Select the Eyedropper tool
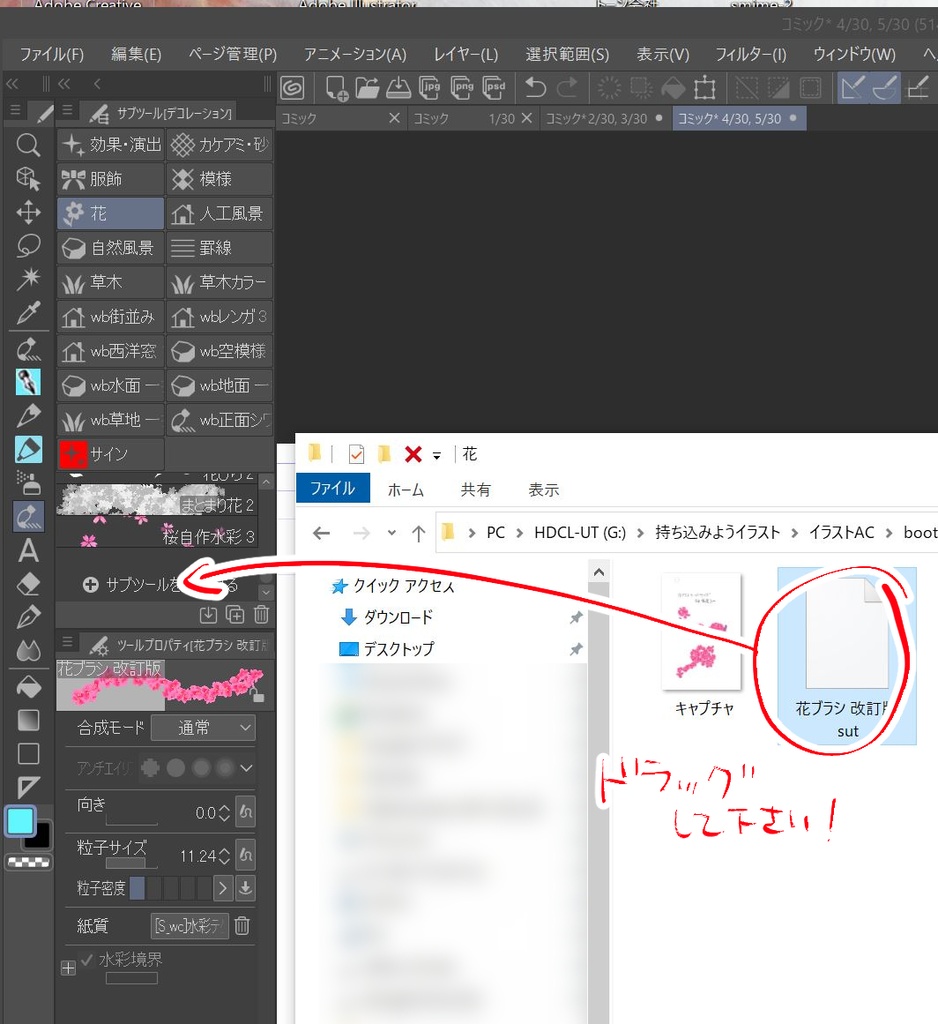Screen dimensions: 938x1024 coord(28,313)
